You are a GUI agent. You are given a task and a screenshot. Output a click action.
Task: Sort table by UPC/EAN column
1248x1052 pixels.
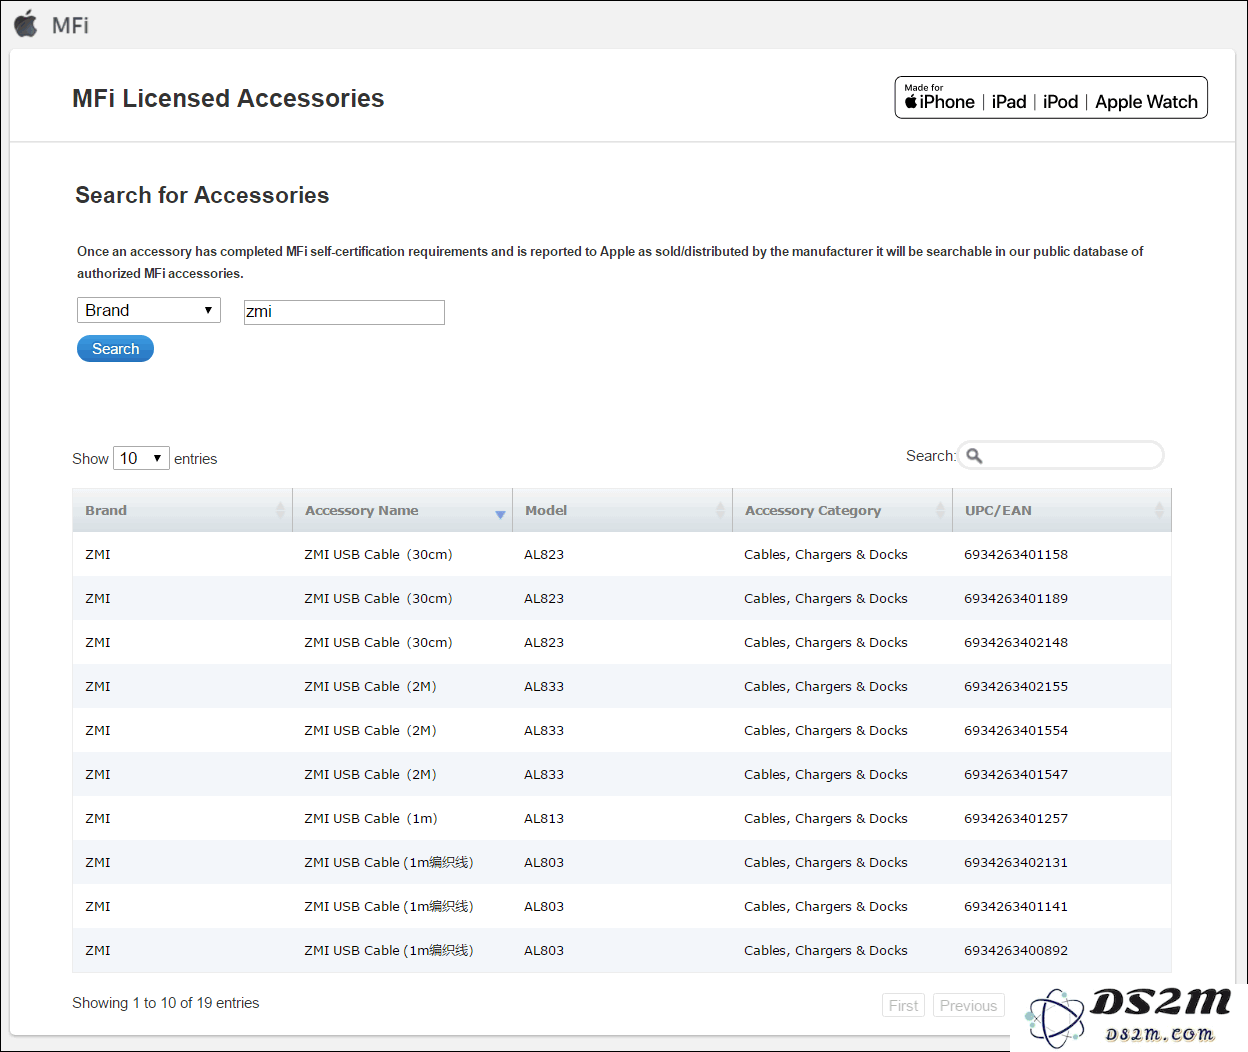click(1062, 510)
